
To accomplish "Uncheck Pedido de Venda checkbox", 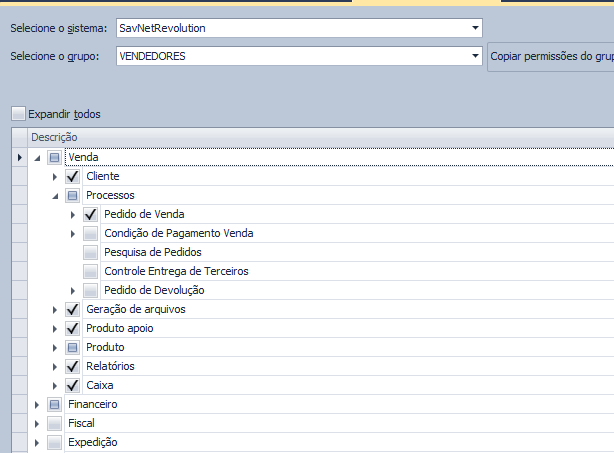I will (90, 214).
